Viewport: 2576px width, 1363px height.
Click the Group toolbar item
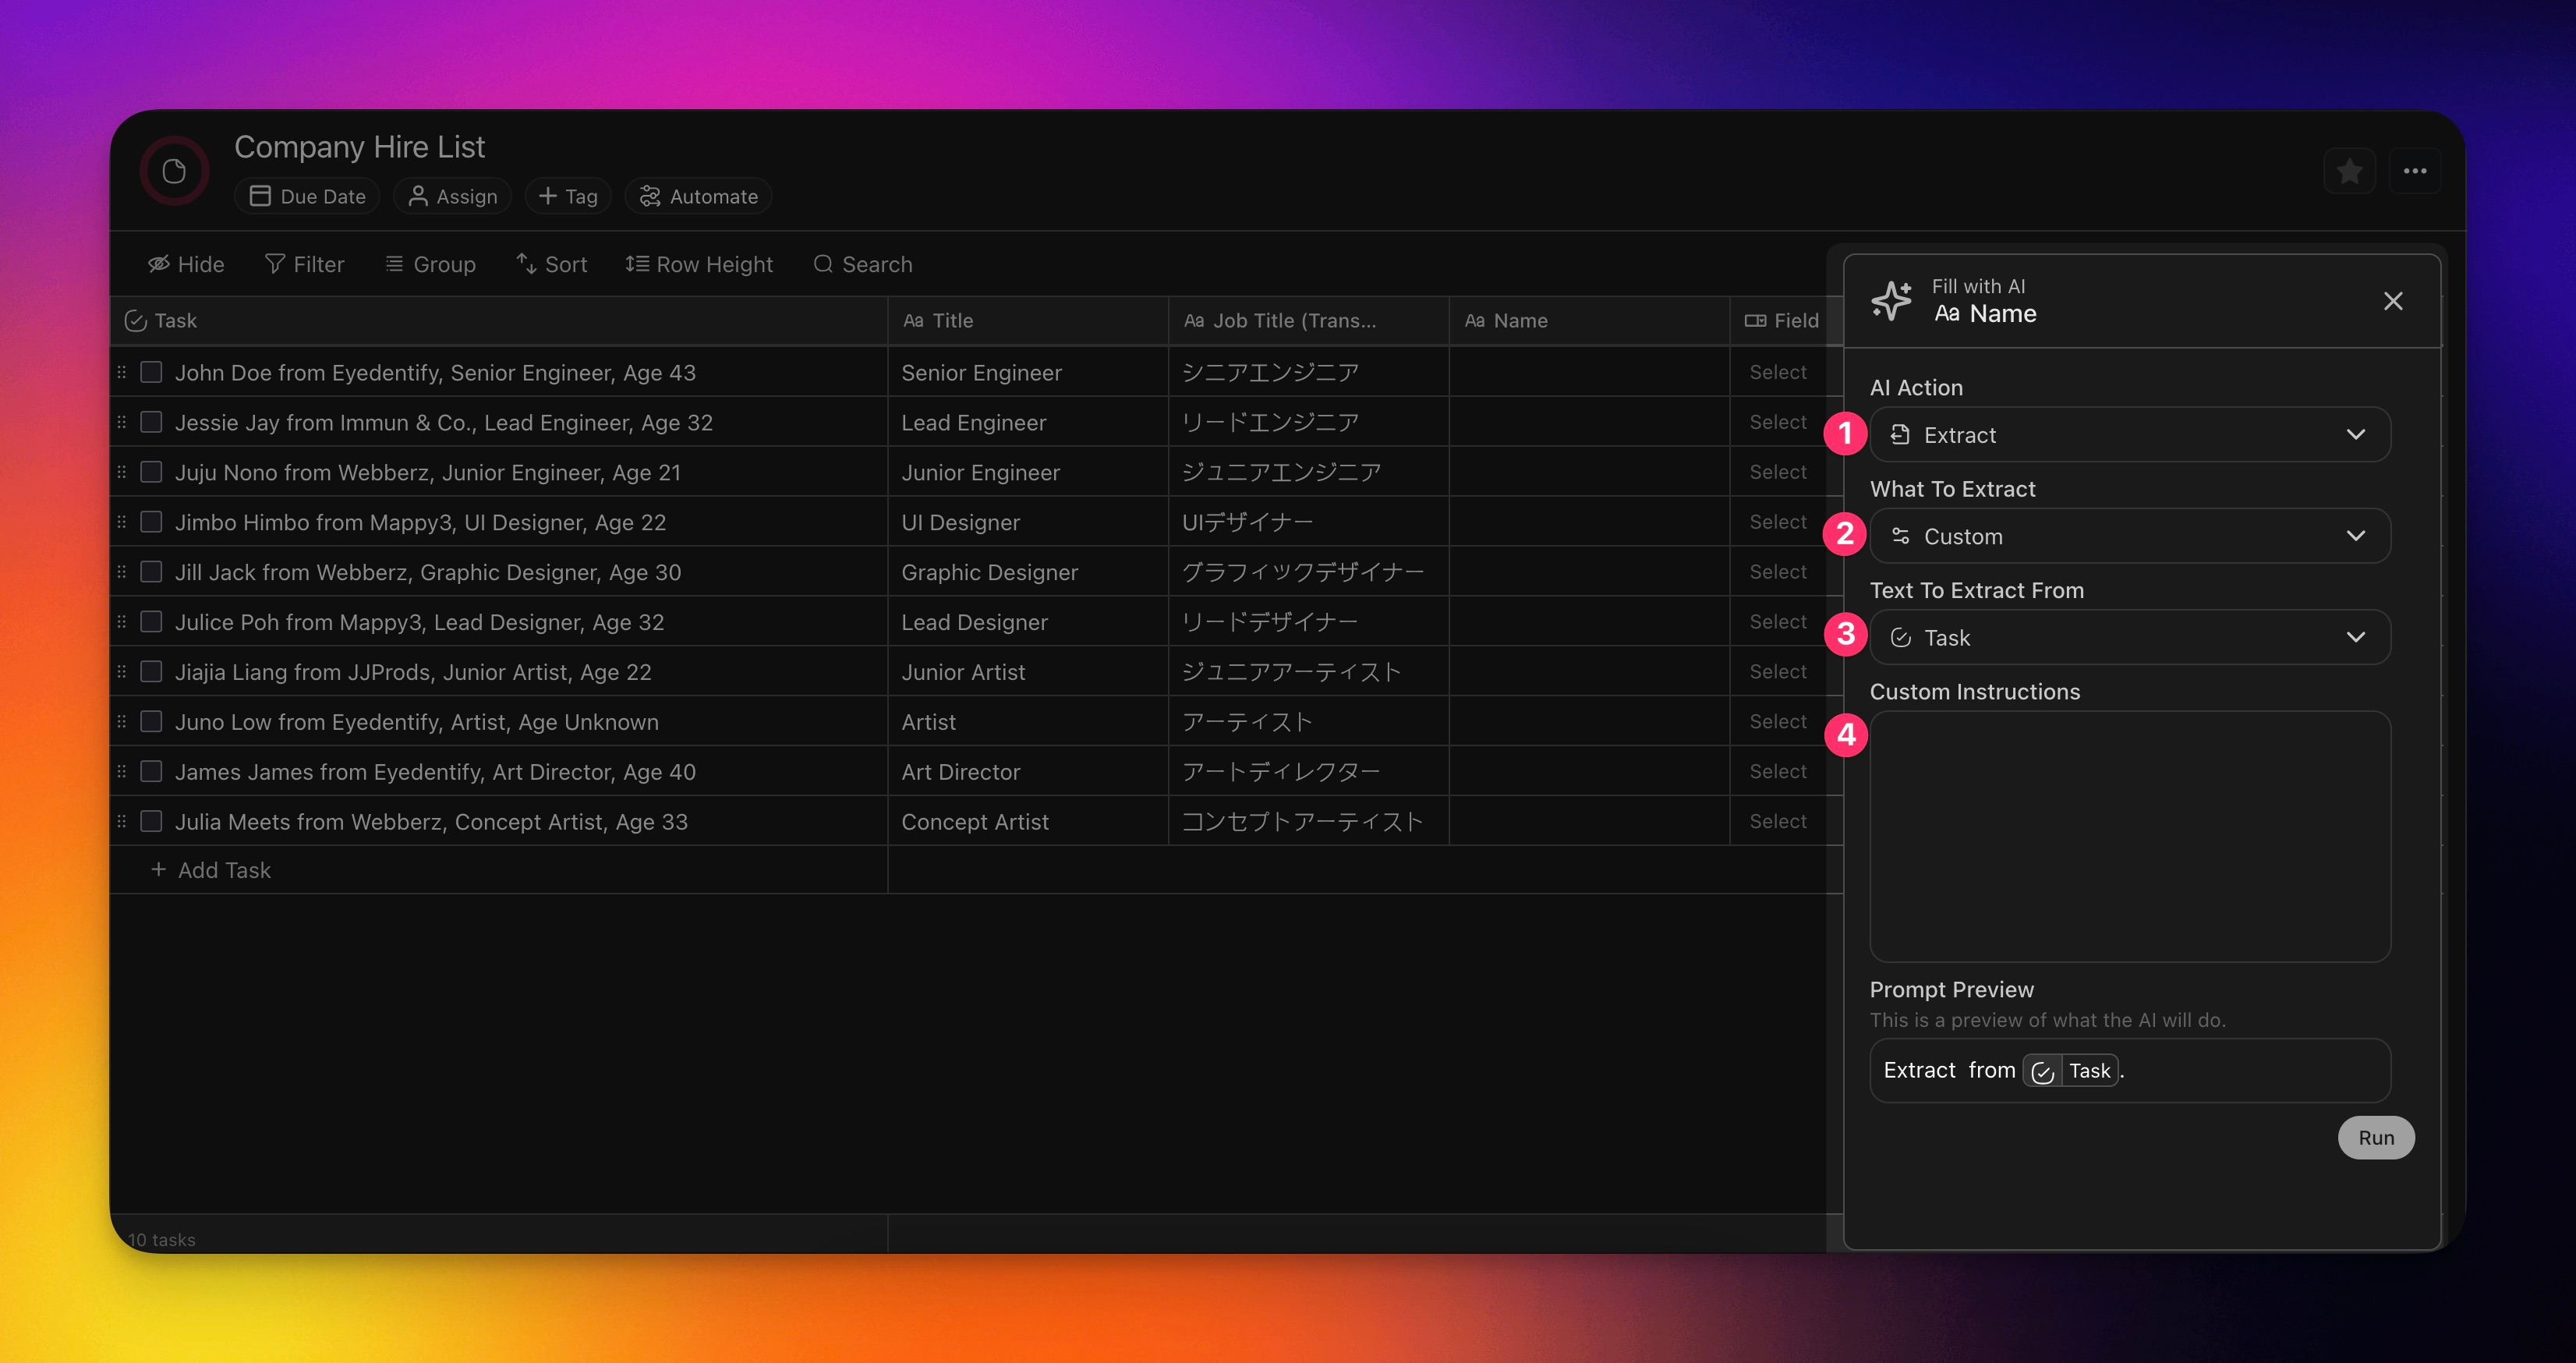click(x=431, y=264)
